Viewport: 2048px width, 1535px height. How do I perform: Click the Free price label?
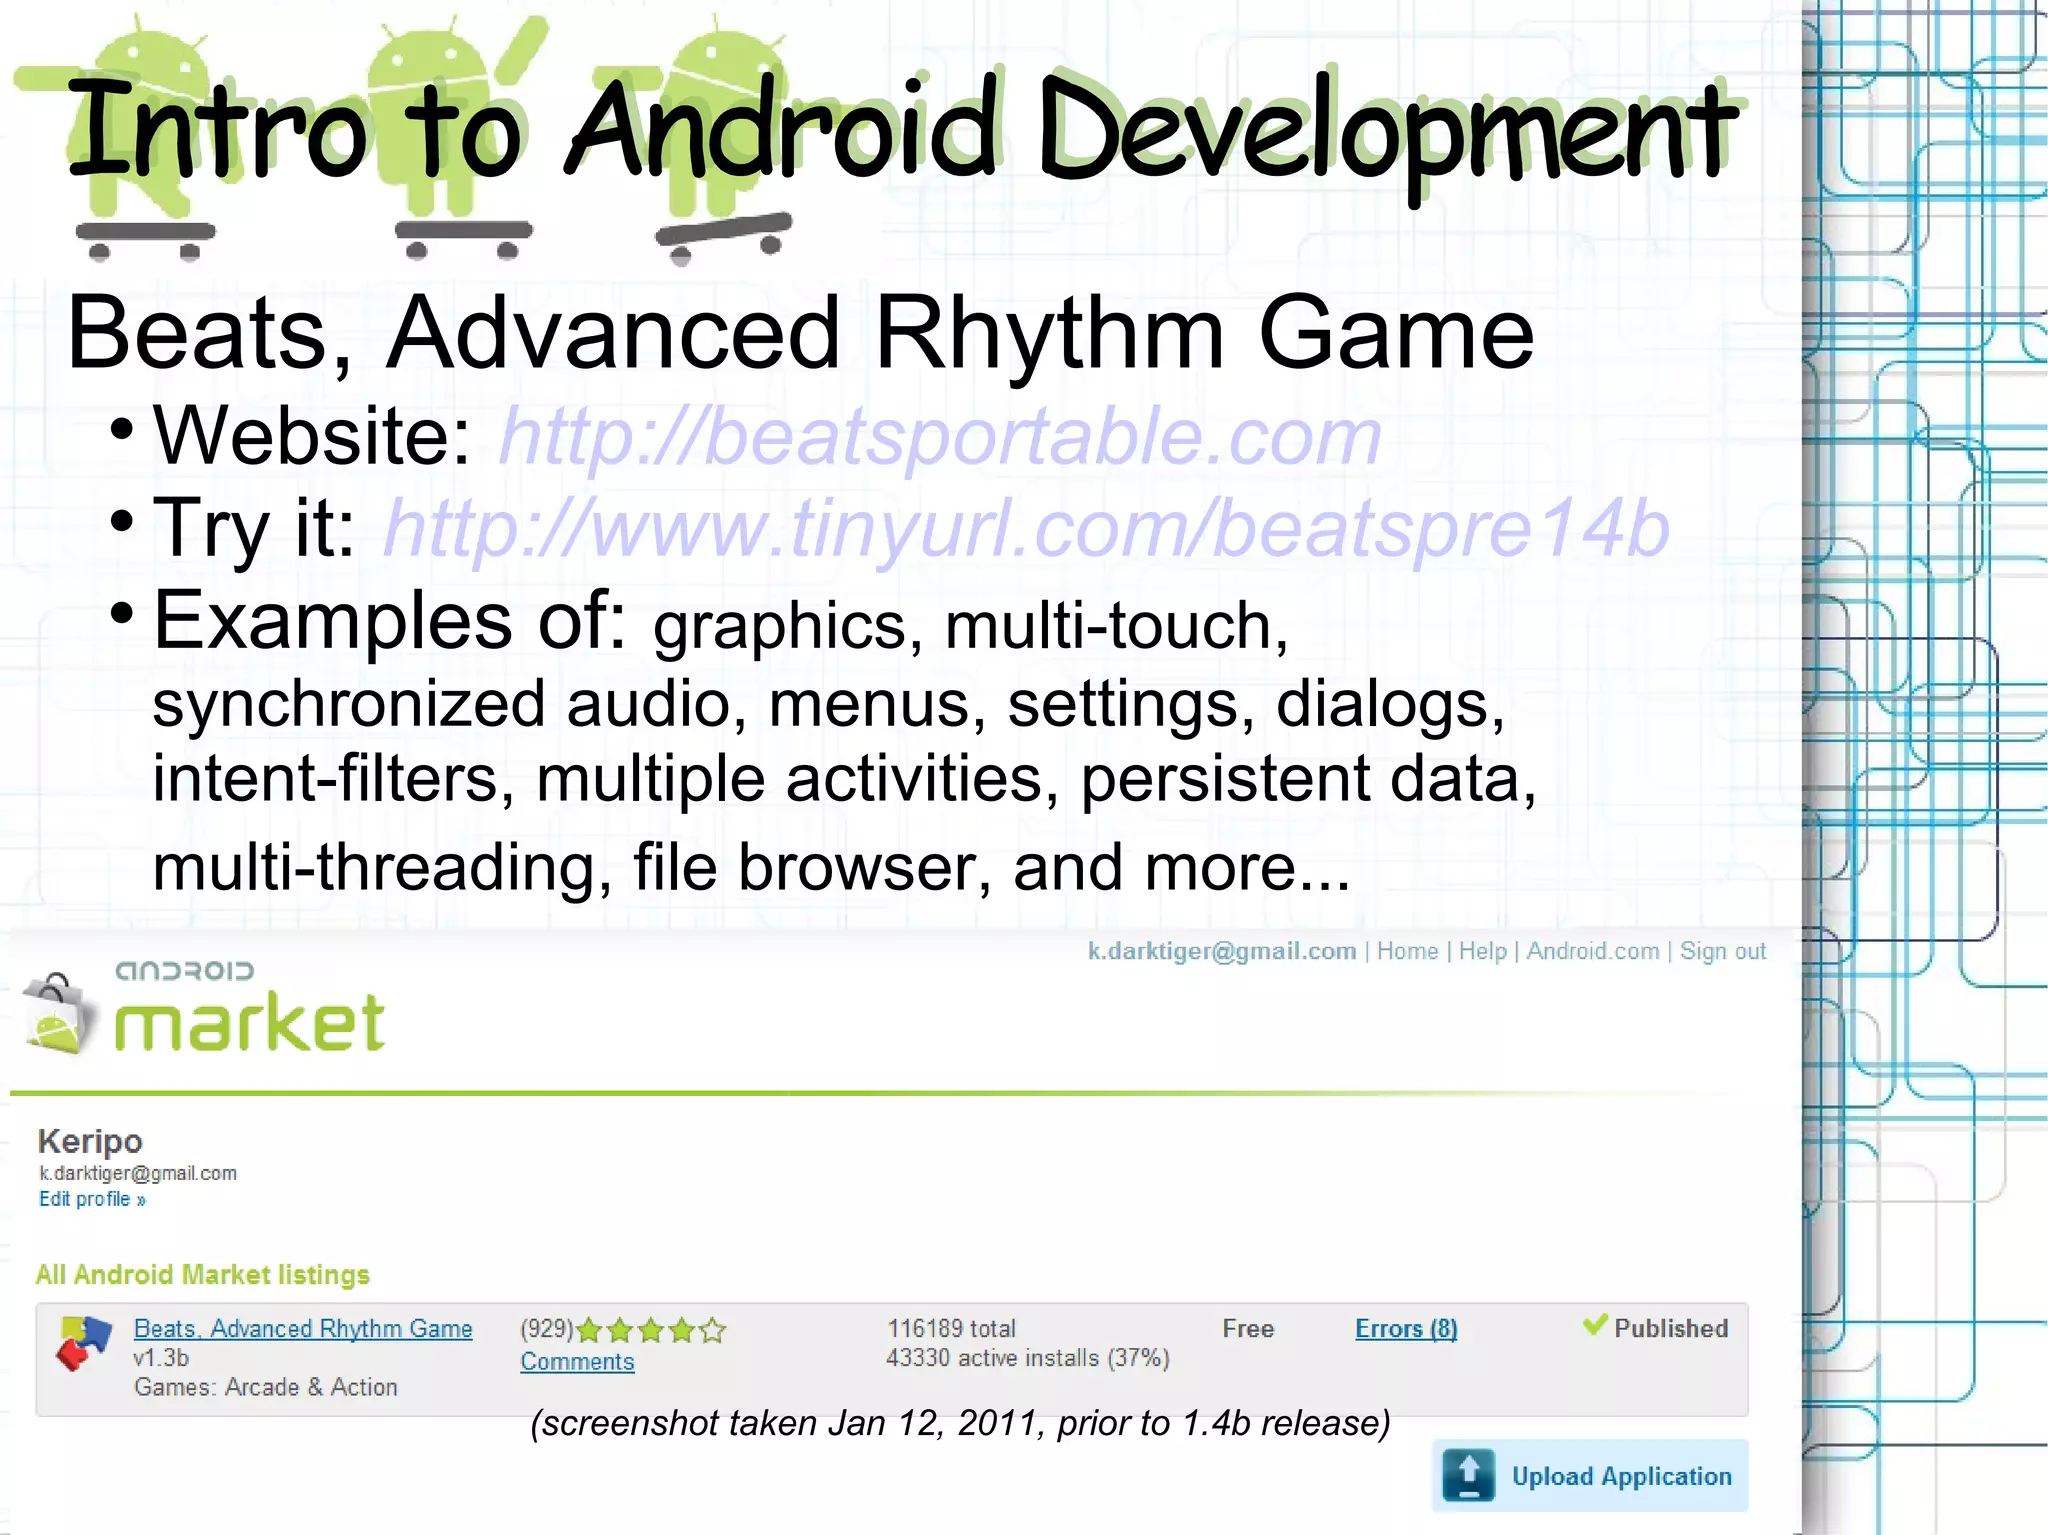point(1248,1328)
